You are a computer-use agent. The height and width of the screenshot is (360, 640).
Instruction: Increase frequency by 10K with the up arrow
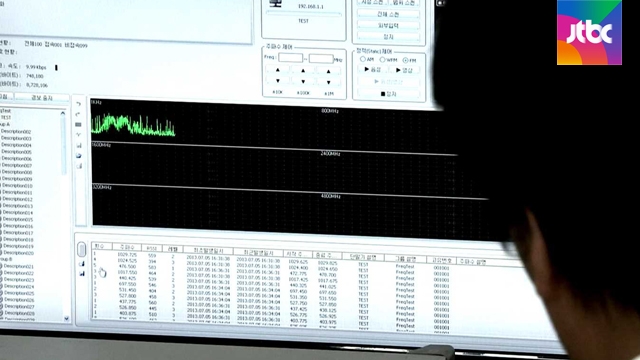coord(278,70)
